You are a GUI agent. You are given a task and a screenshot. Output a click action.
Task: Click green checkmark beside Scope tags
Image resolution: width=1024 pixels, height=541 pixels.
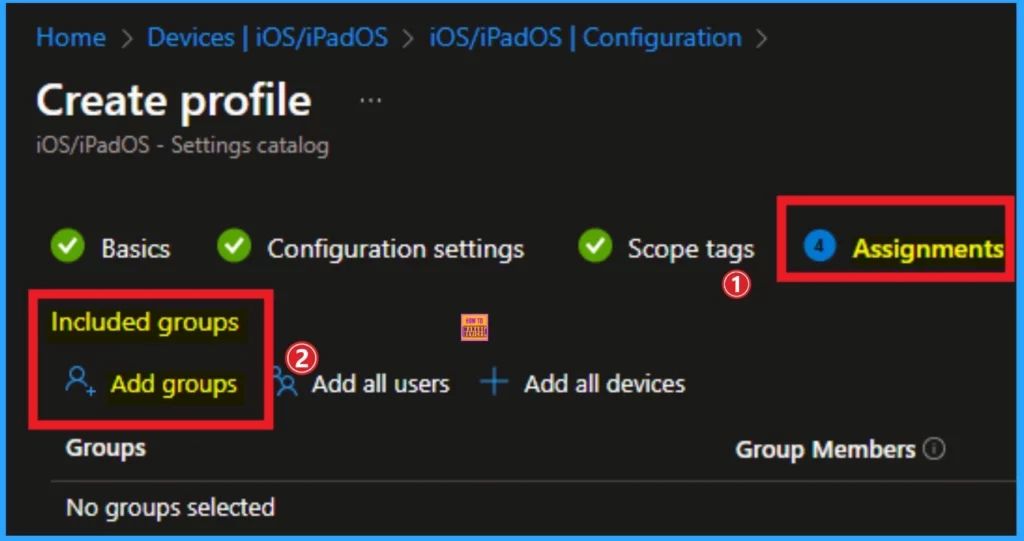tap(595, 246)
